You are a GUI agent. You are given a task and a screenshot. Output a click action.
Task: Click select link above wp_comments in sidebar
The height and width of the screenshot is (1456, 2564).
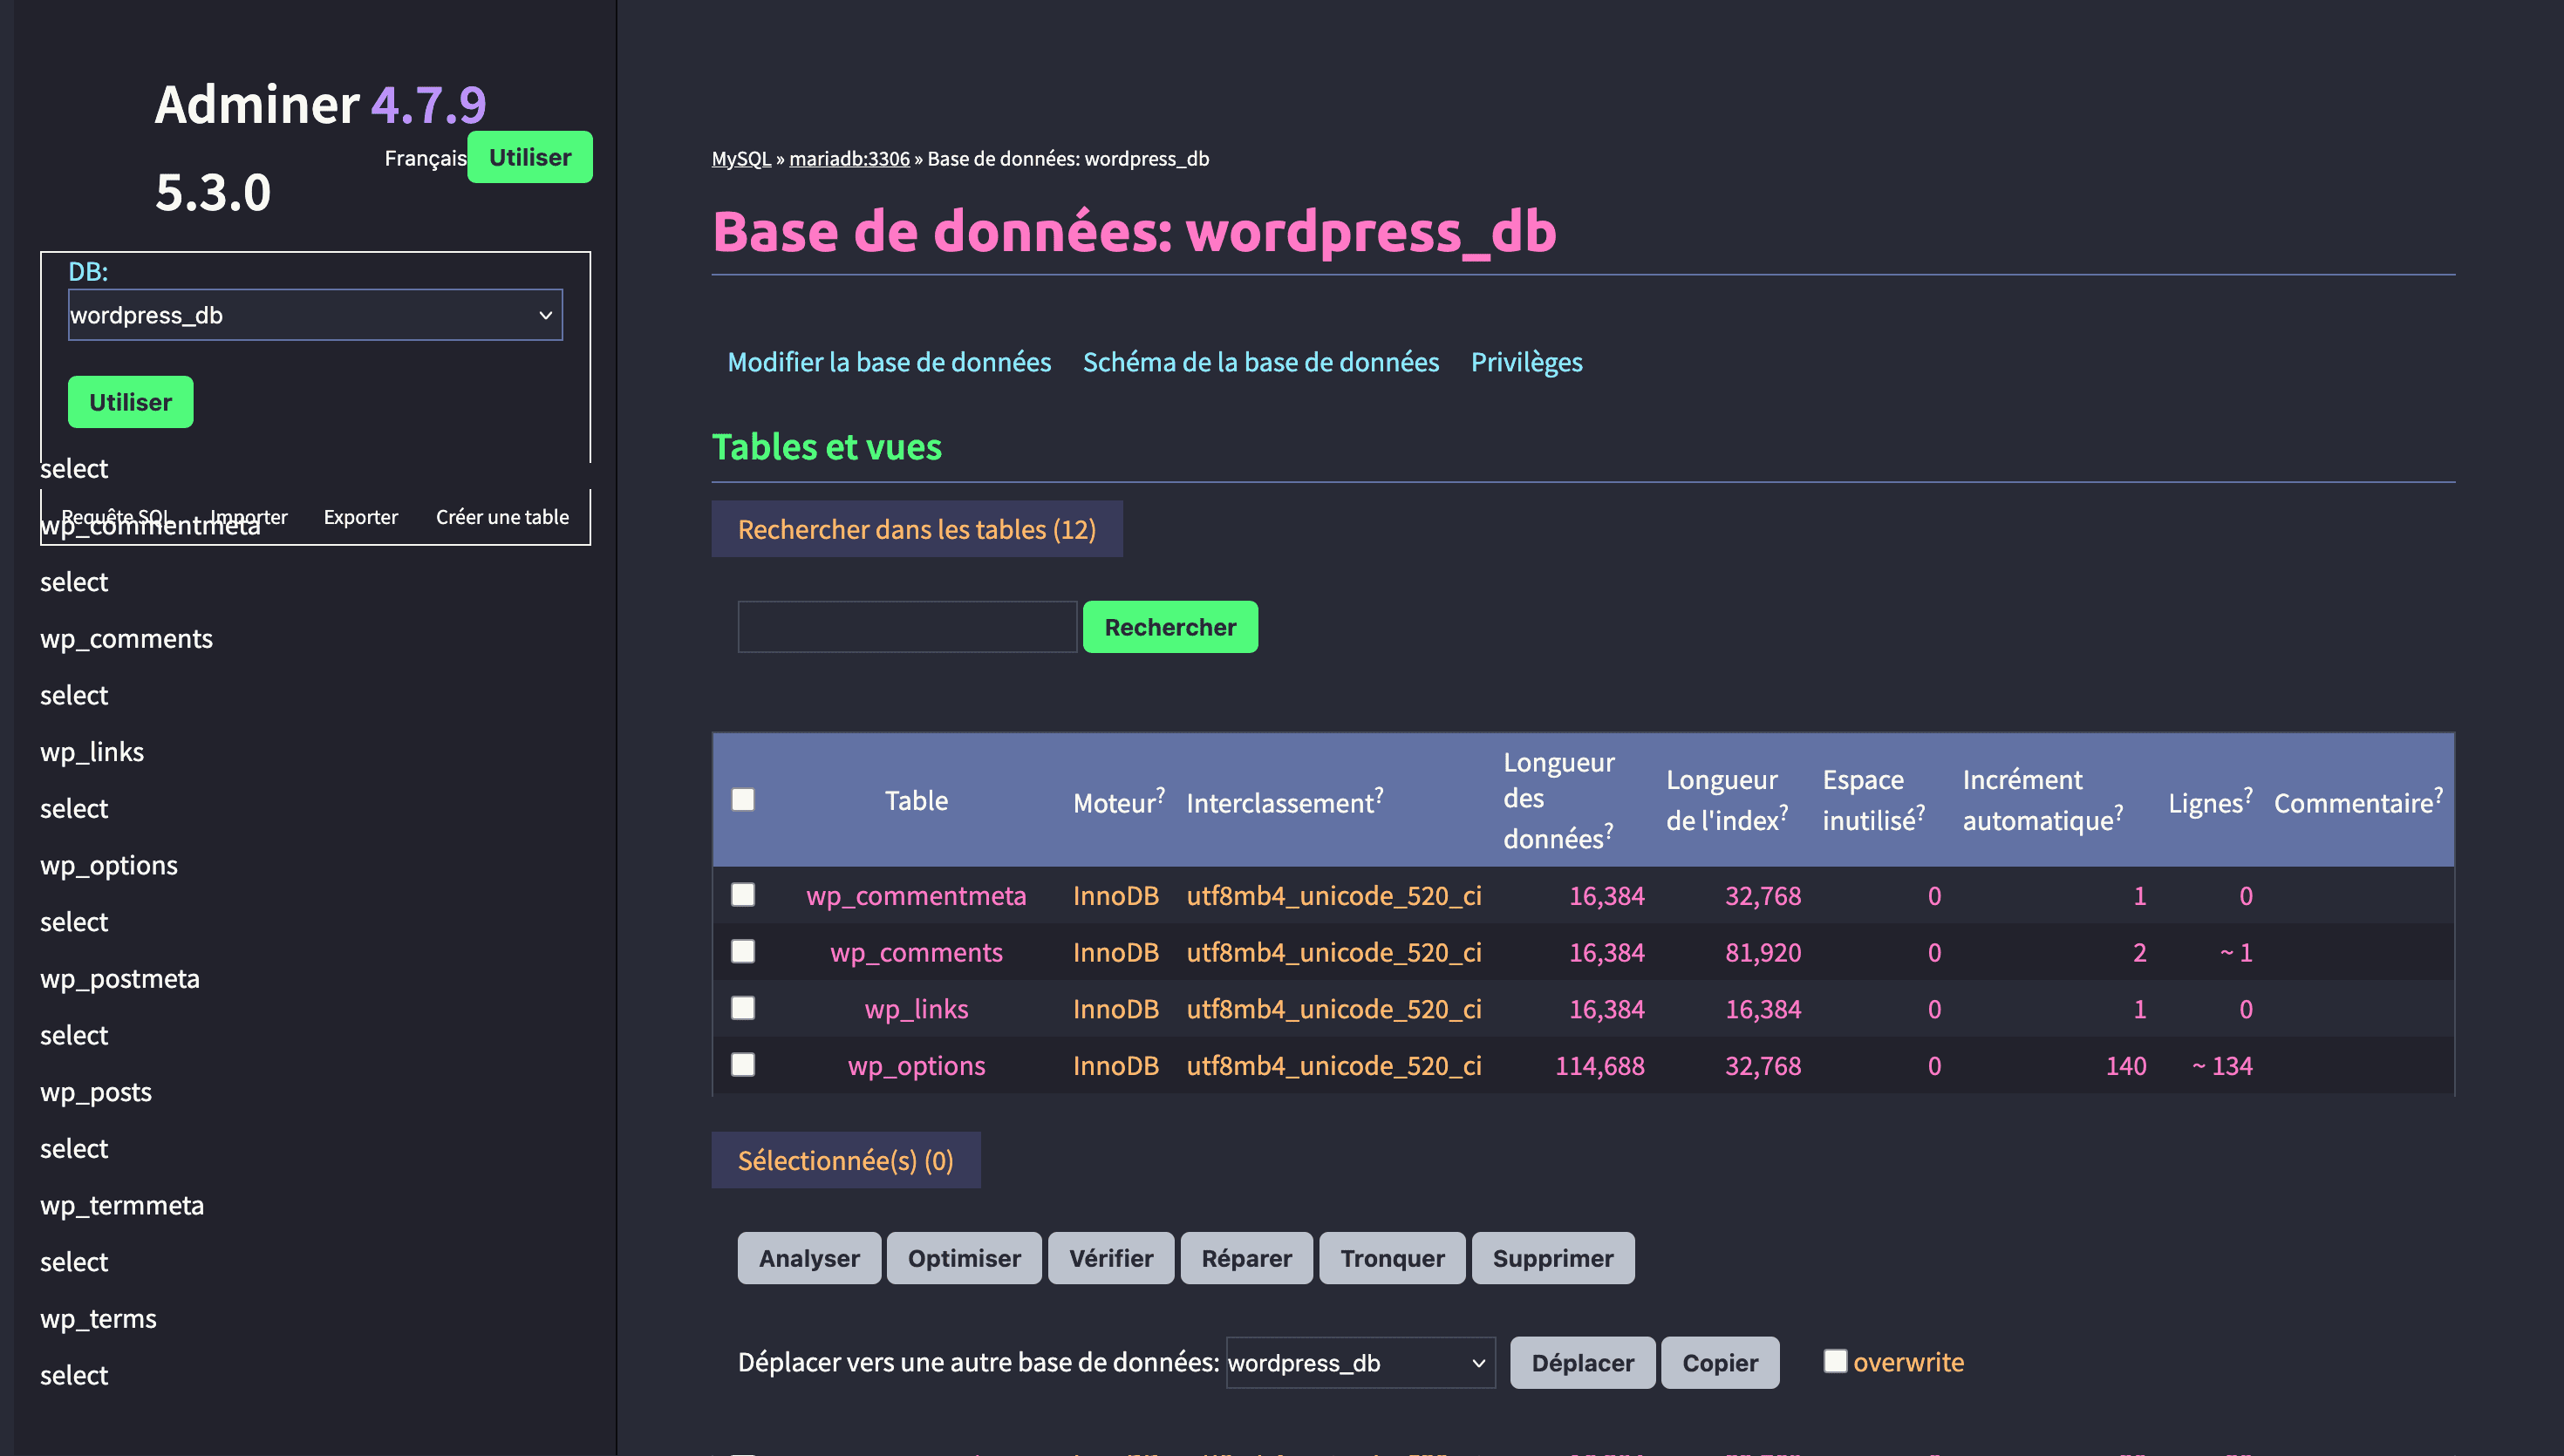pos(74,581)
